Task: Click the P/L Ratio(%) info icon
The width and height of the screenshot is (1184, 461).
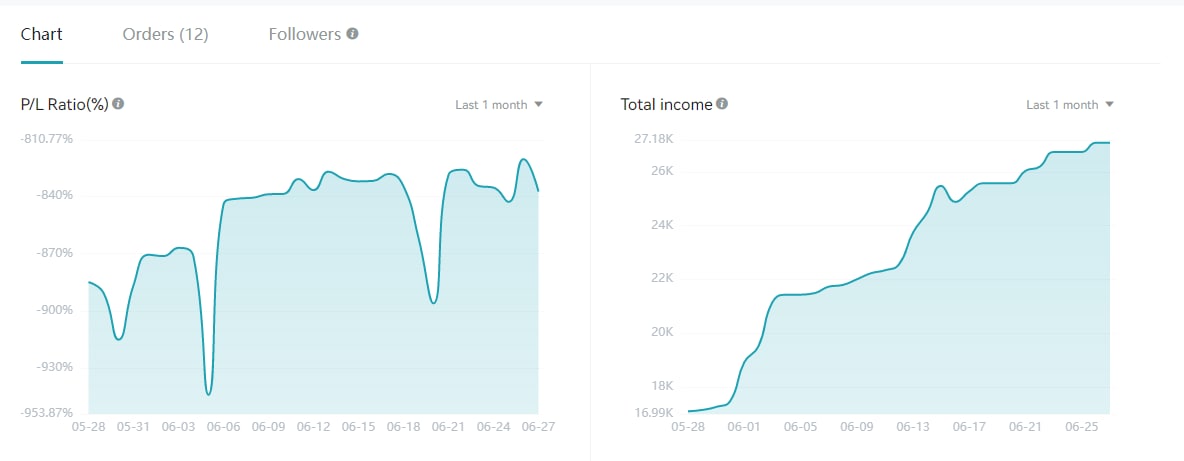Action: [118, 104]
